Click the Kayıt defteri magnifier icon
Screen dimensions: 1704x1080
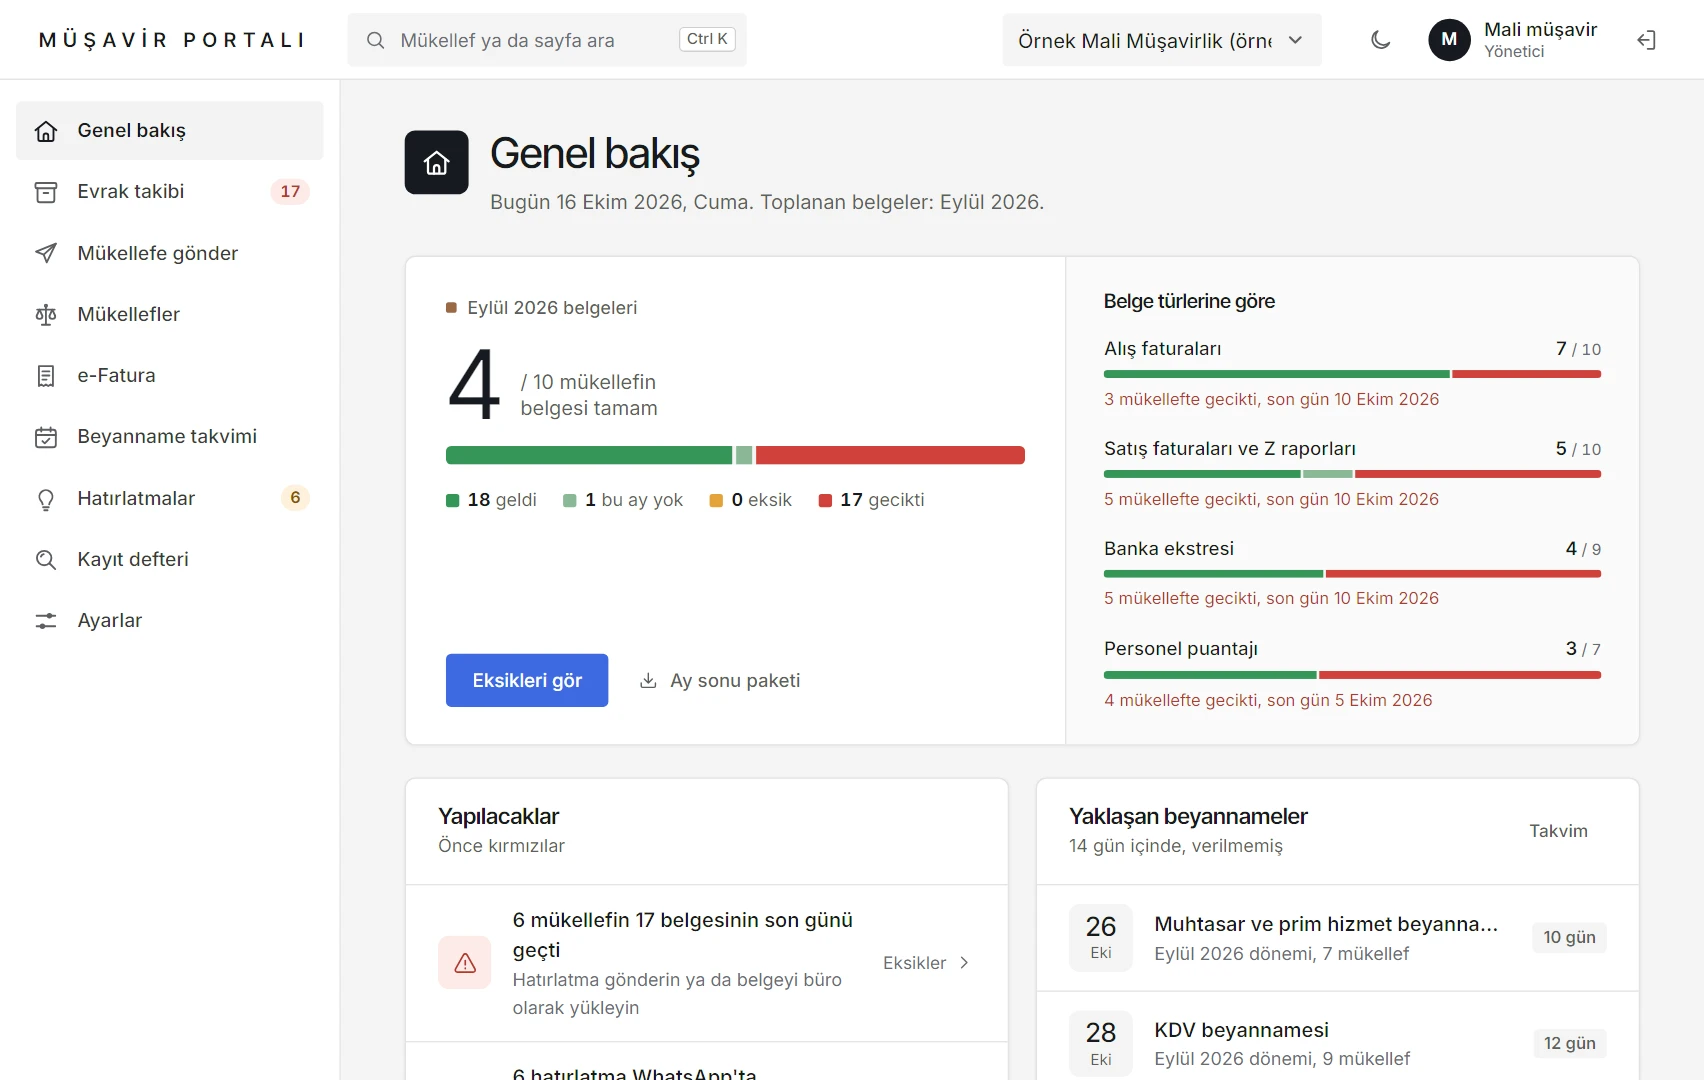click(x=46, y=560)
